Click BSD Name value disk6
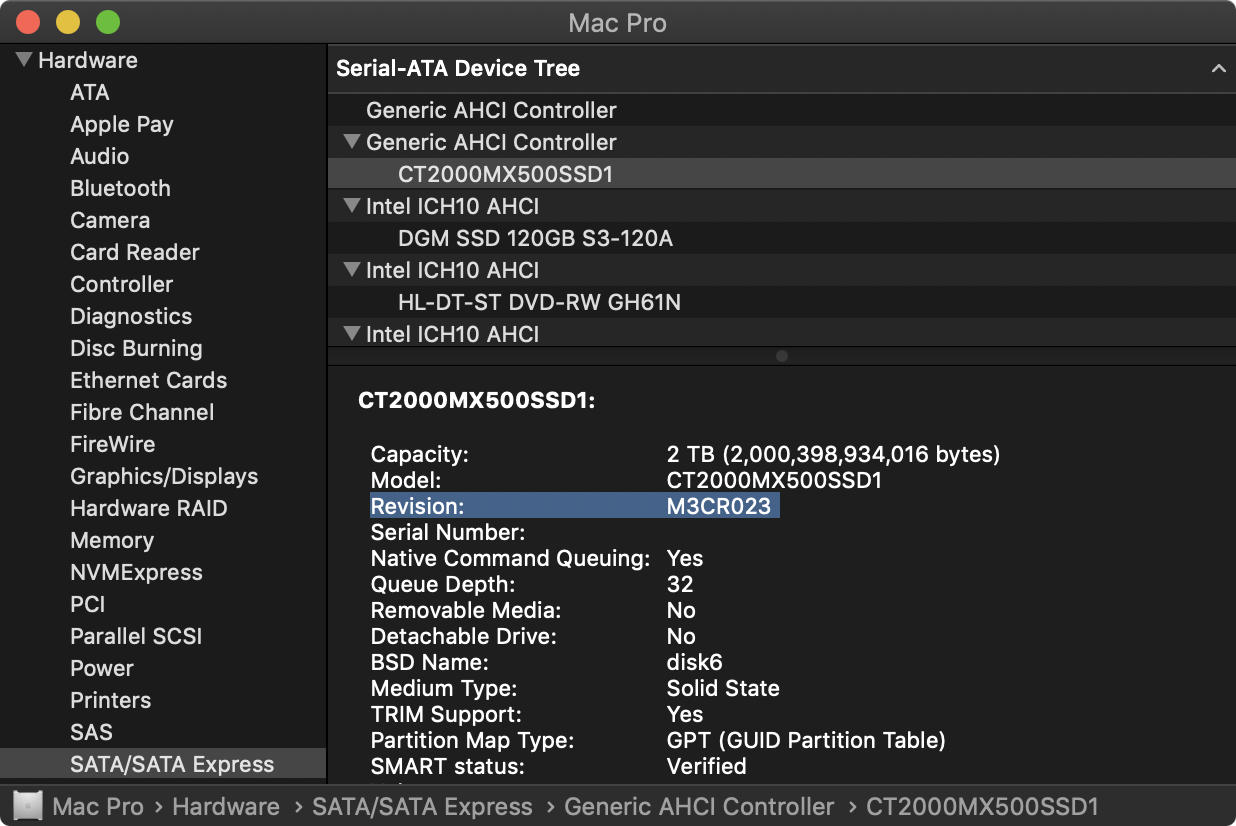The height and width of the screenshot is (826, 1236). point(694,662)
